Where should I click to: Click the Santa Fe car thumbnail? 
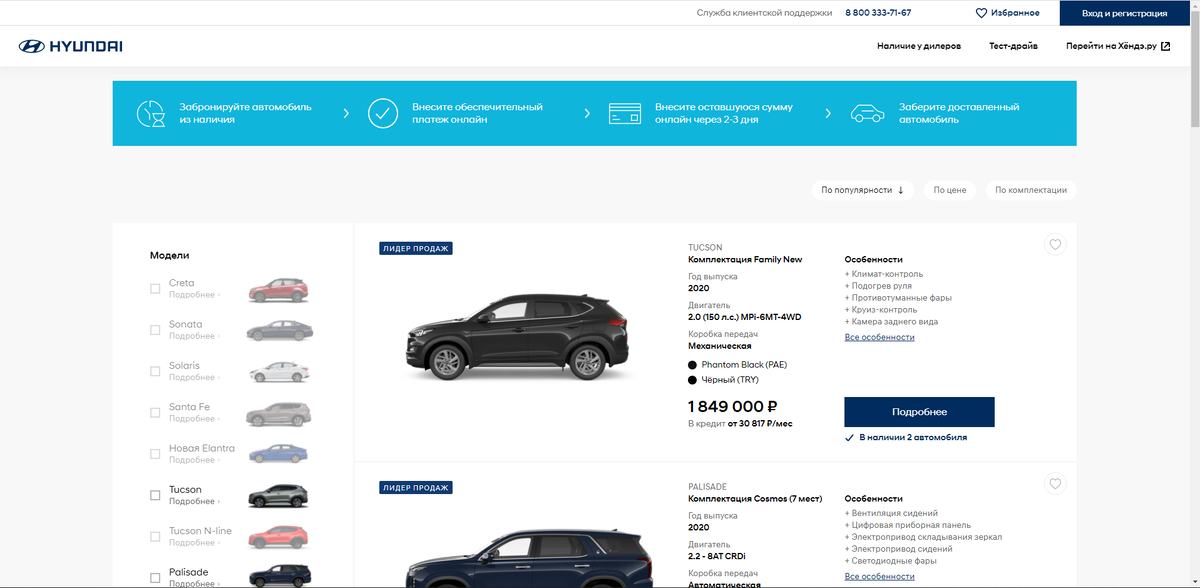(279, 413)
